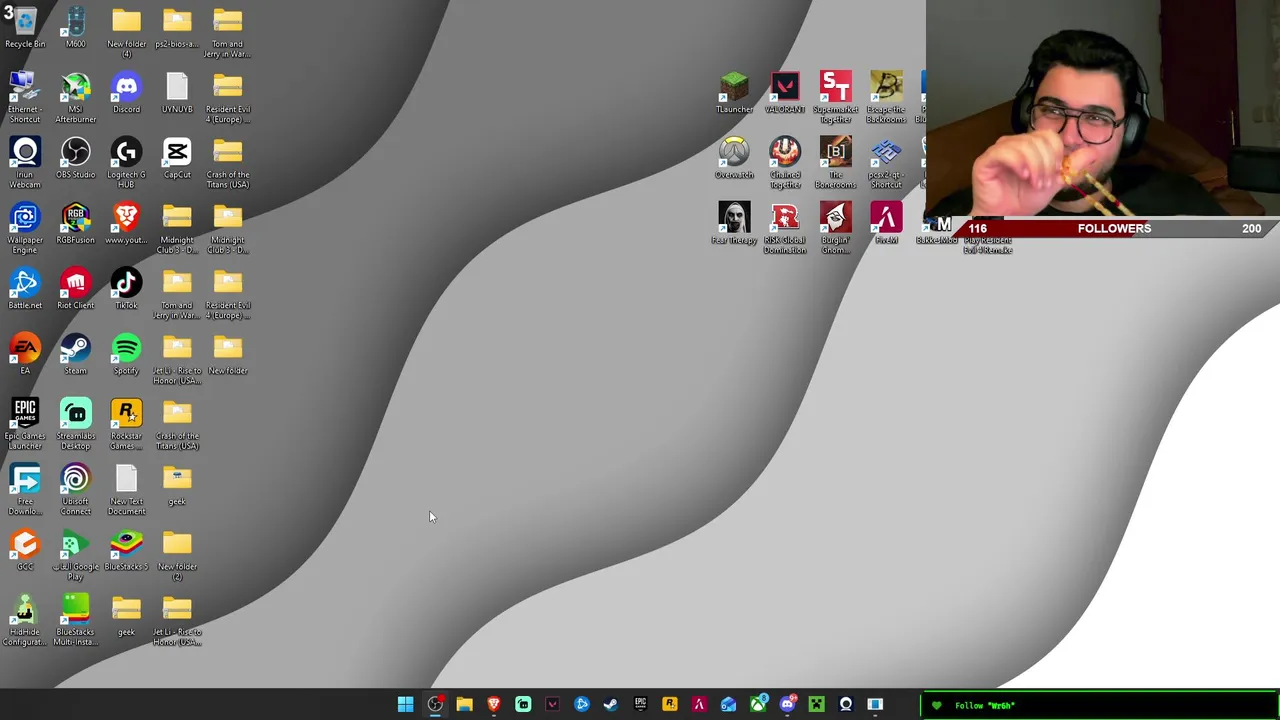1280x720 pixels.
Task: Launch Streamlabs Desktop shortcut icon
Action: click(76, 424)
